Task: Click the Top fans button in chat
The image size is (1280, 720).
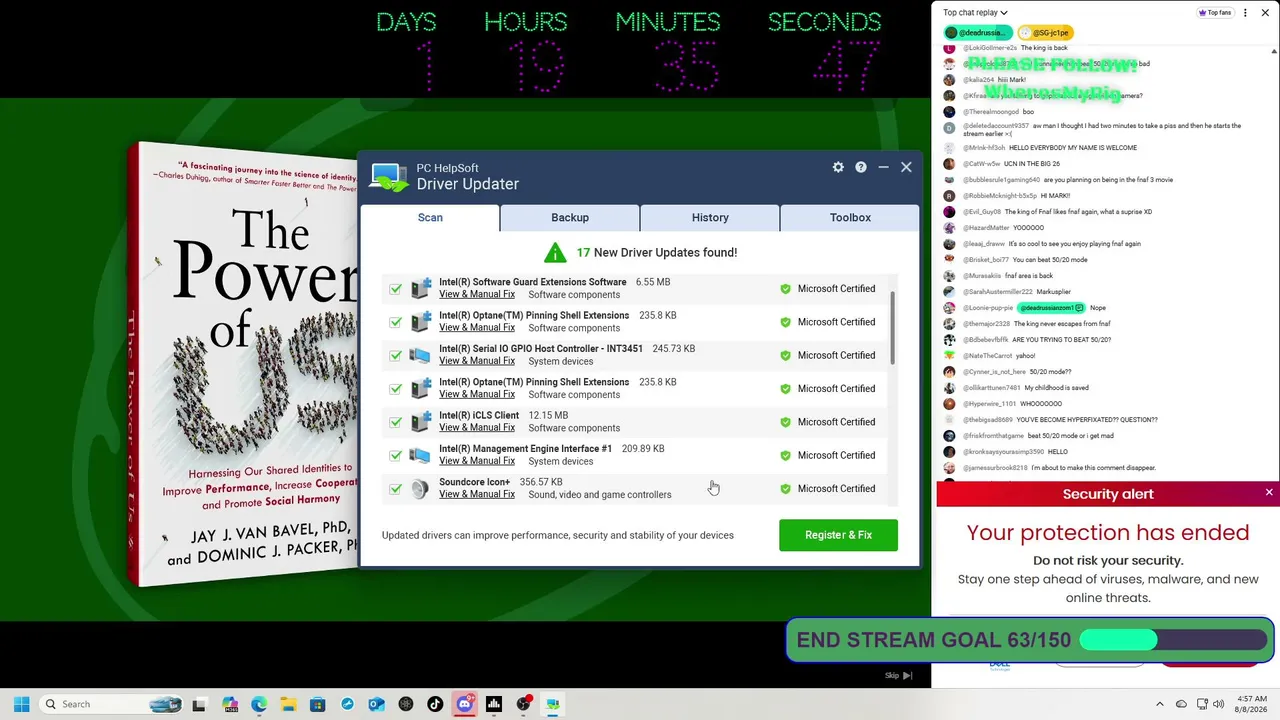Action: tap(1215, 13)
